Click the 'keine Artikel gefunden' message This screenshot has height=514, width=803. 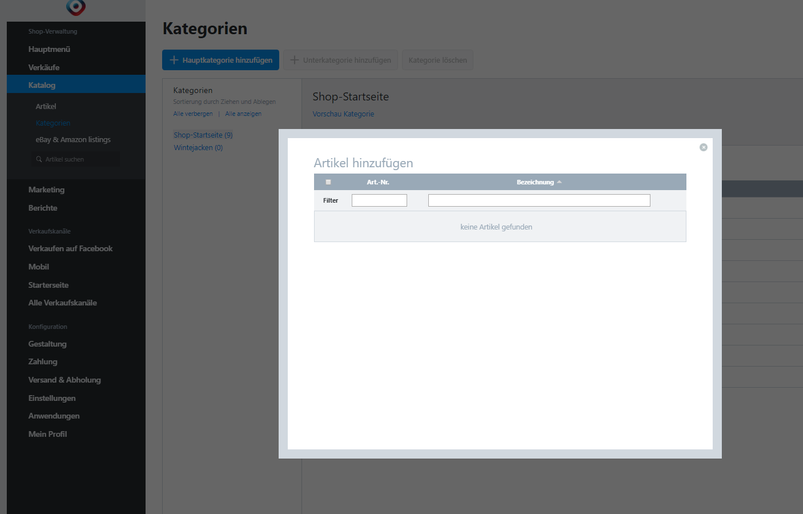pyautogui.click(x=496, y=227)
